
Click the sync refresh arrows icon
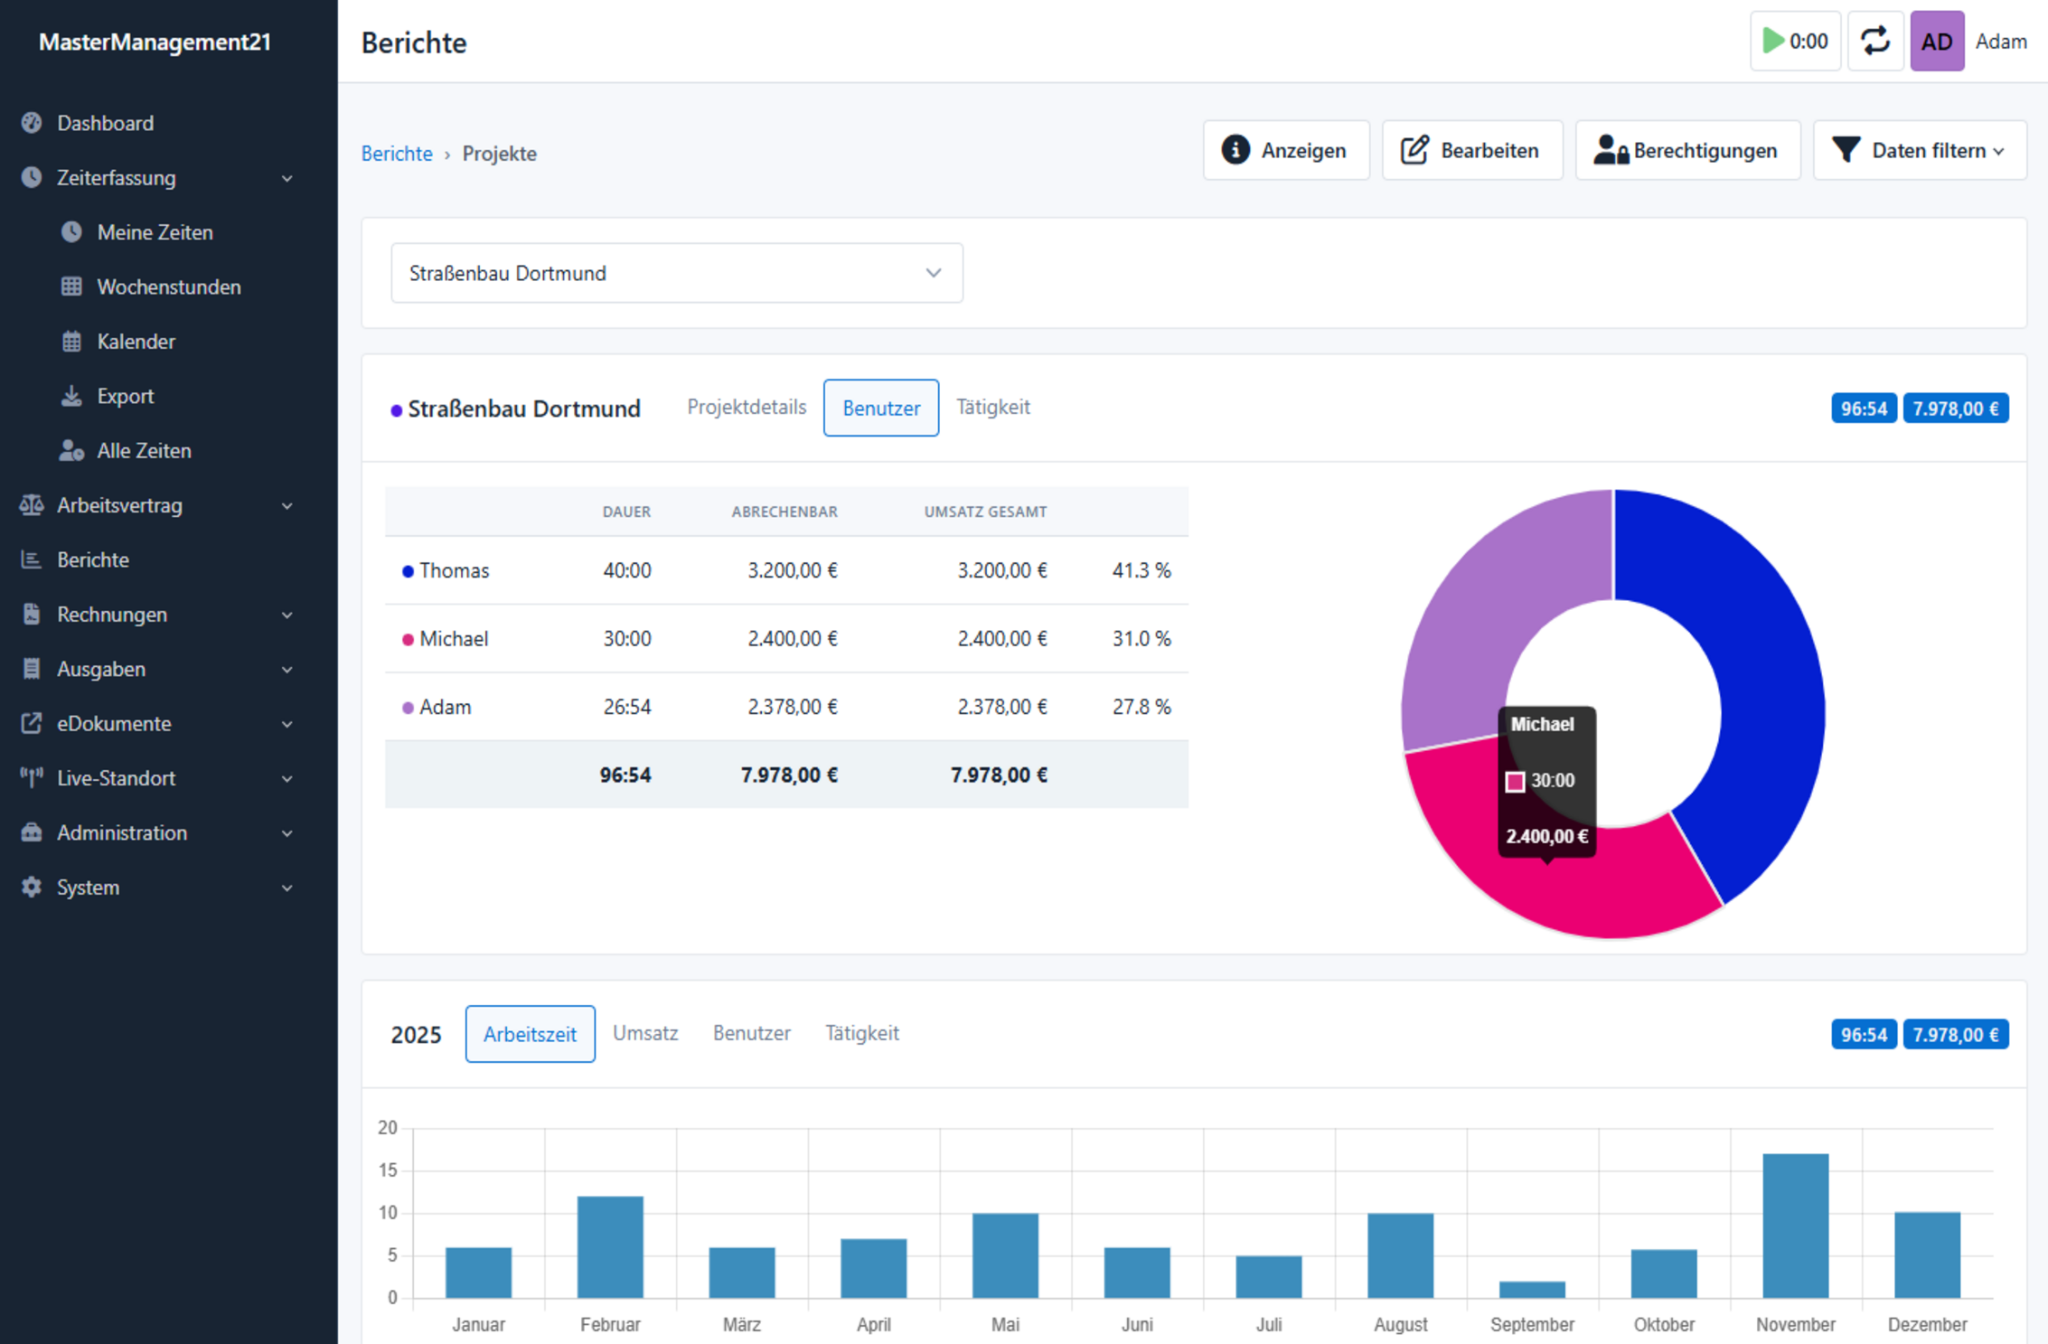click(1875, 41)
